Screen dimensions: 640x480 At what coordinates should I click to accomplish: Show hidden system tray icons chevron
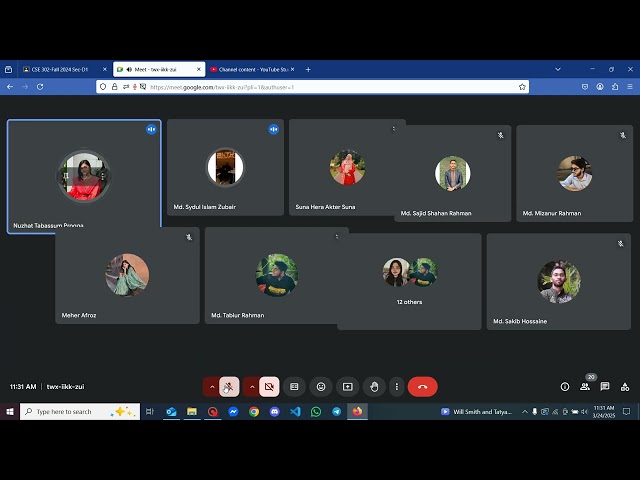pyautogui.click(x=524, y=411)
